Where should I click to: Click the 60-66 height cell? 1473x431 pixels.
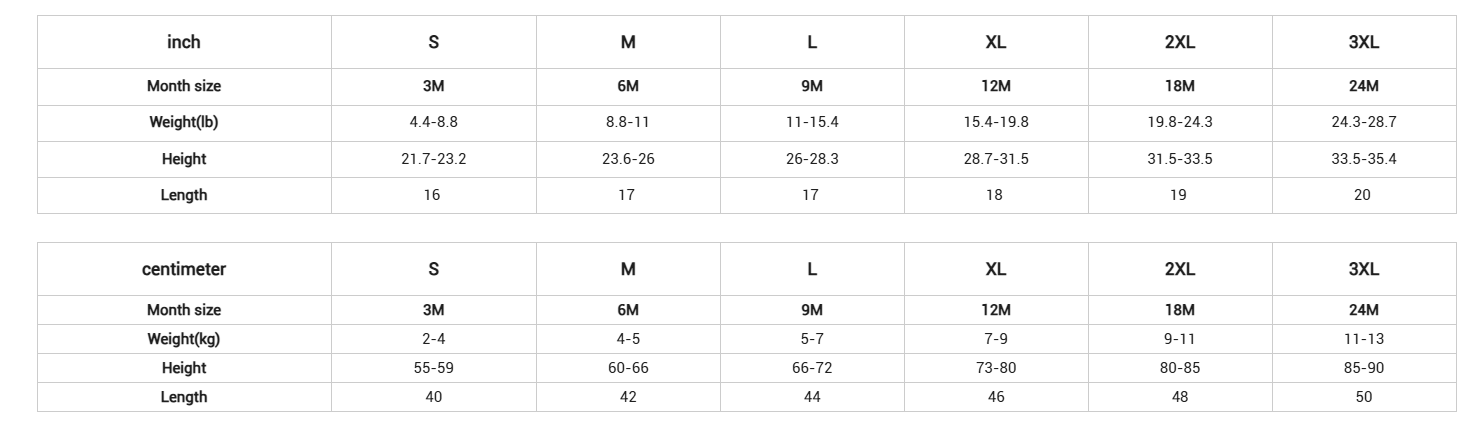tap(628, 368)
